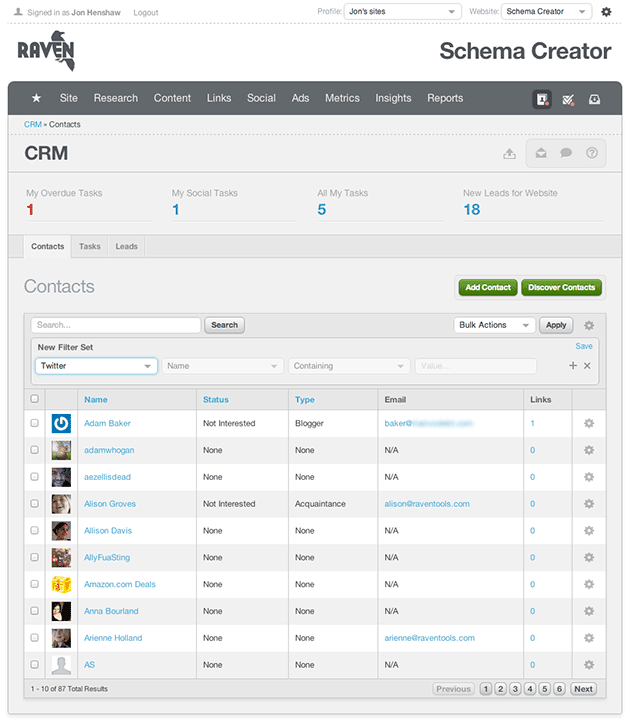This screenshot has height=720, width=630.
Task: Remove the filter row with X icon
Action: pyautogui.click(x=587, y=366)
